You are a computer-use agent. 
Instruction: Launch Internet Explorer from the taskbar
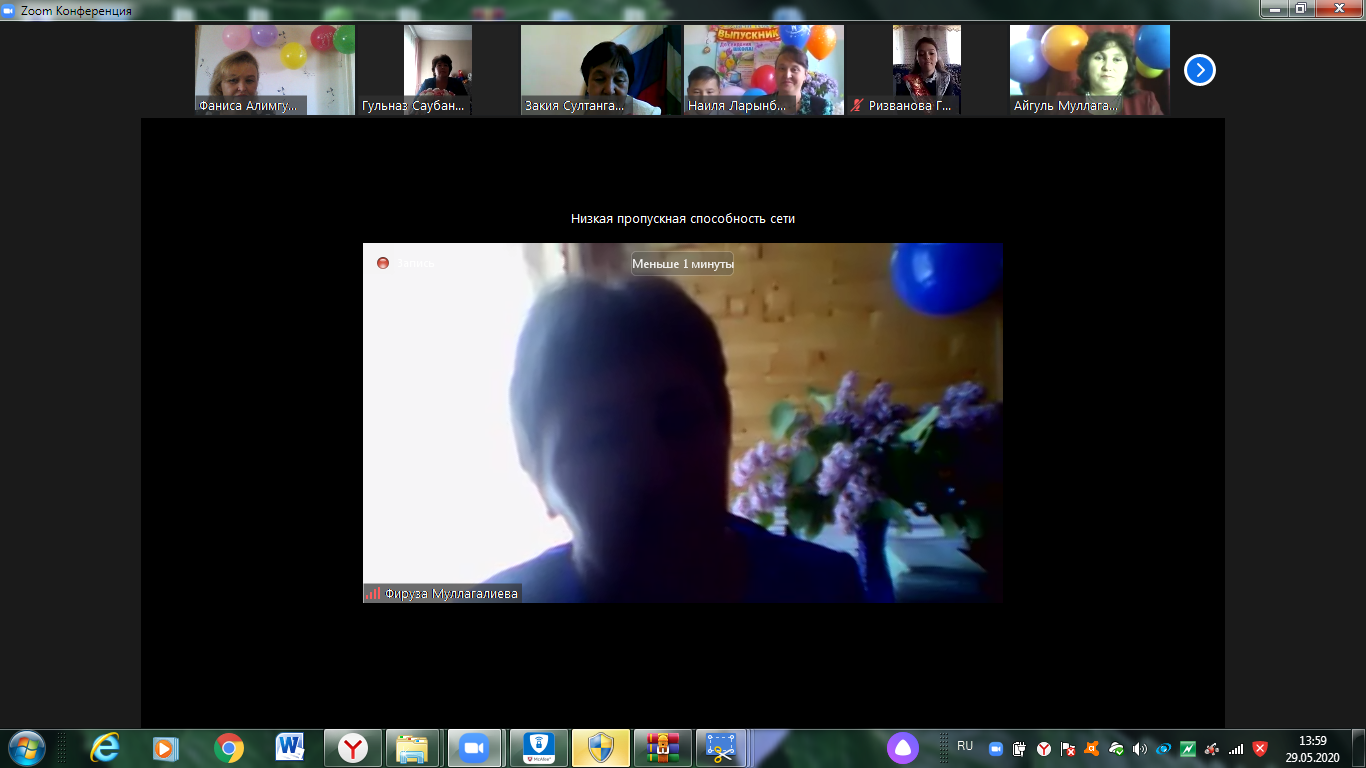(x=104, y=748)
